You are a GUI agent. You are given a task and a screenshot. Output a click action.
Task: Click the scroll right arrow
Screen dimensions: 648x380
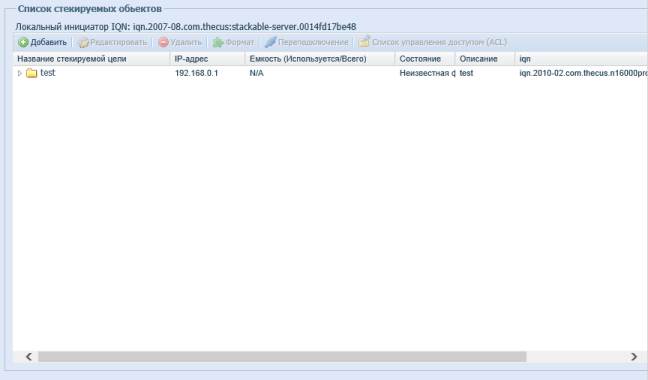[x=634, y=356]
